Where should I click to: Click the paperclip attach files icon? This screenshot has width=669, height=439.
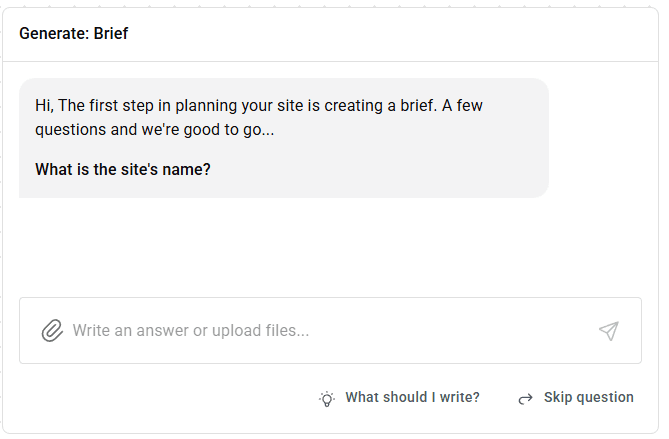pos(52,331)
